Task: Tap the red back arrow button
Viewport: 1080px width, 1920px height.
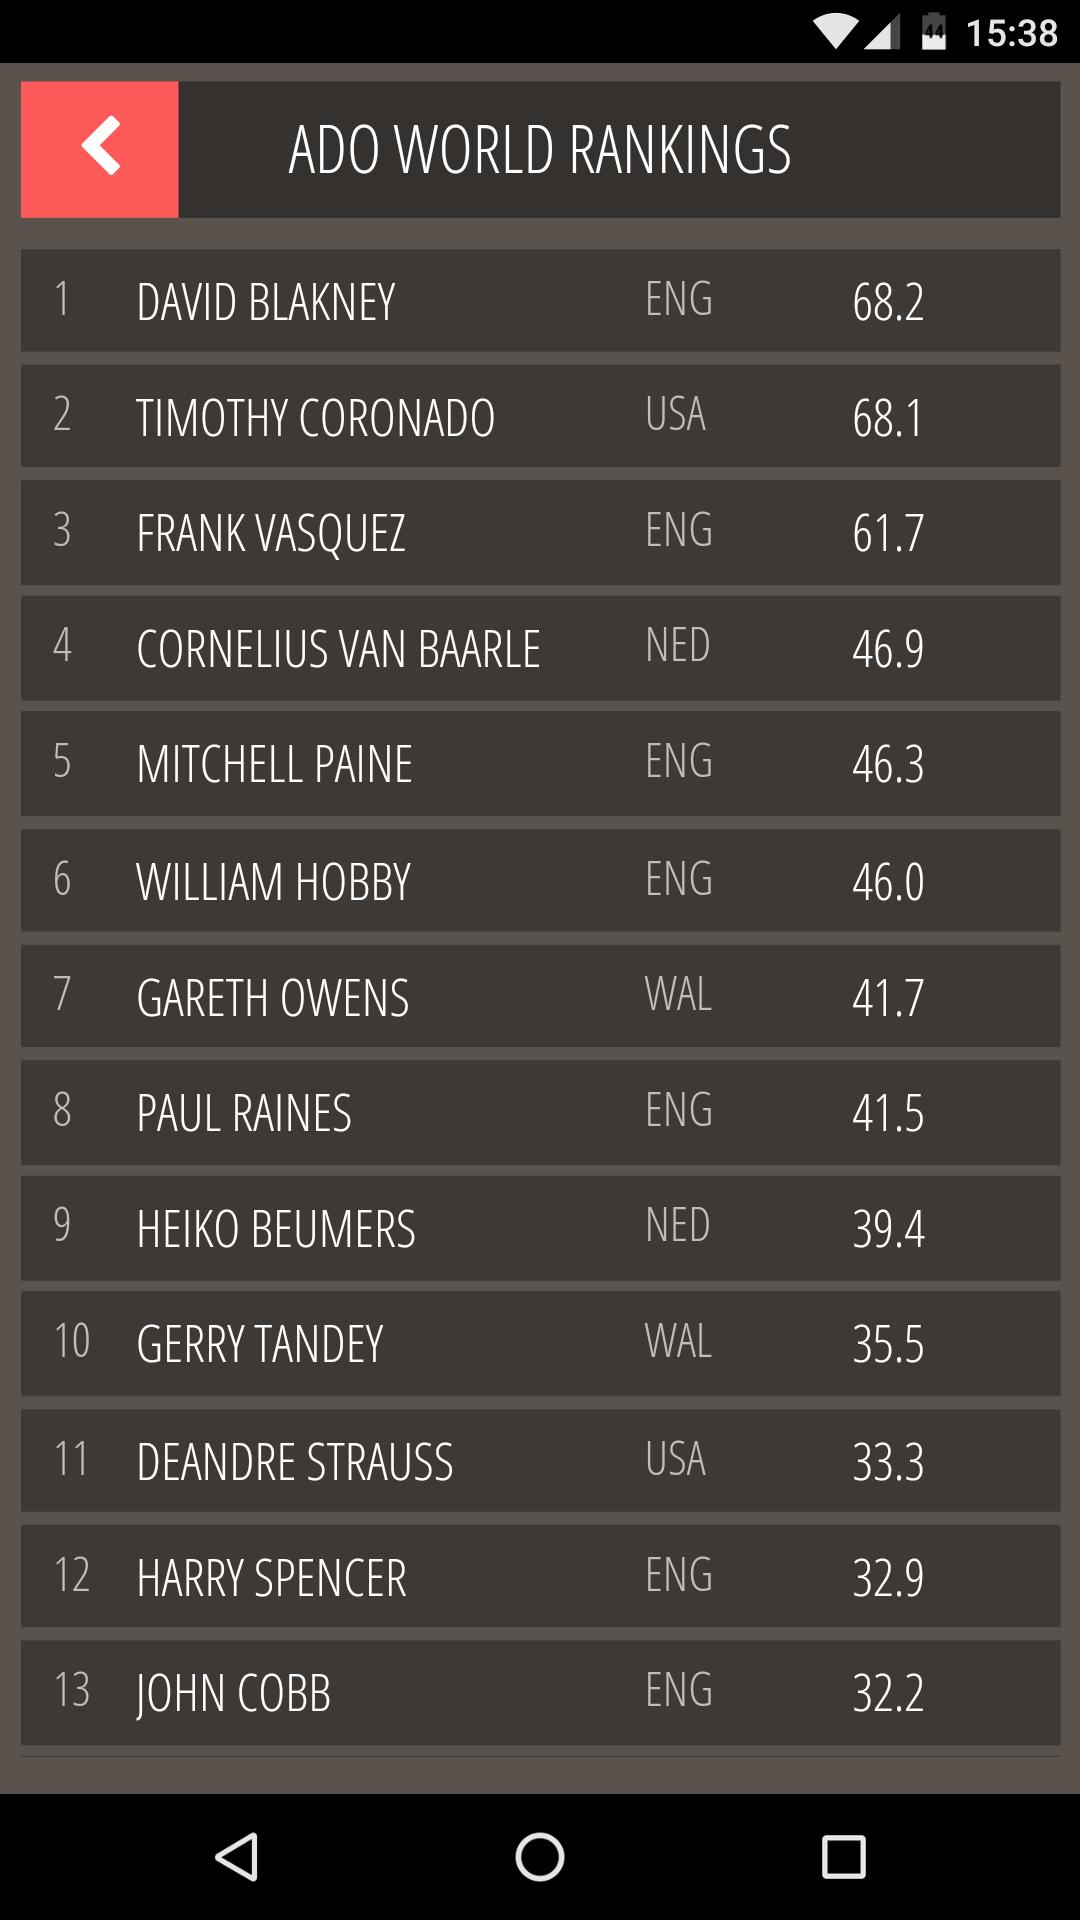Action: [x=100, y=149]
